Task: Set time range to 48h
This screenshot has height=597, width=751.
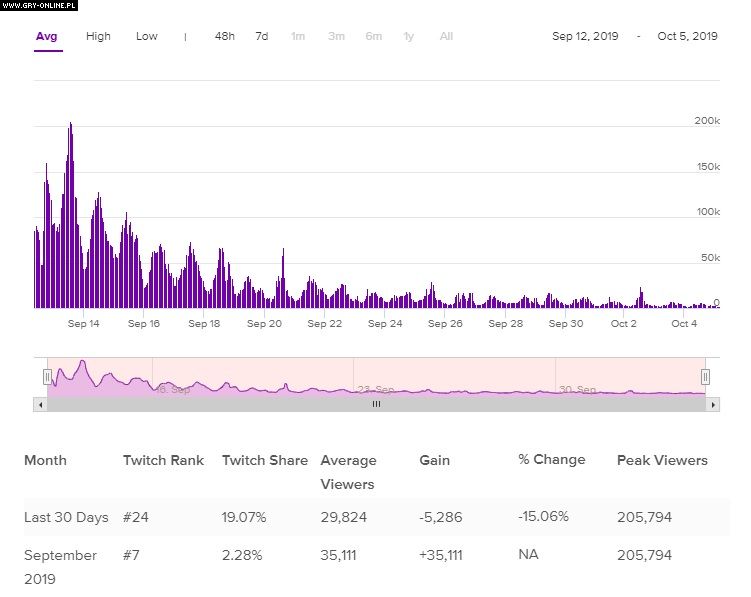Action: (225, 37)
